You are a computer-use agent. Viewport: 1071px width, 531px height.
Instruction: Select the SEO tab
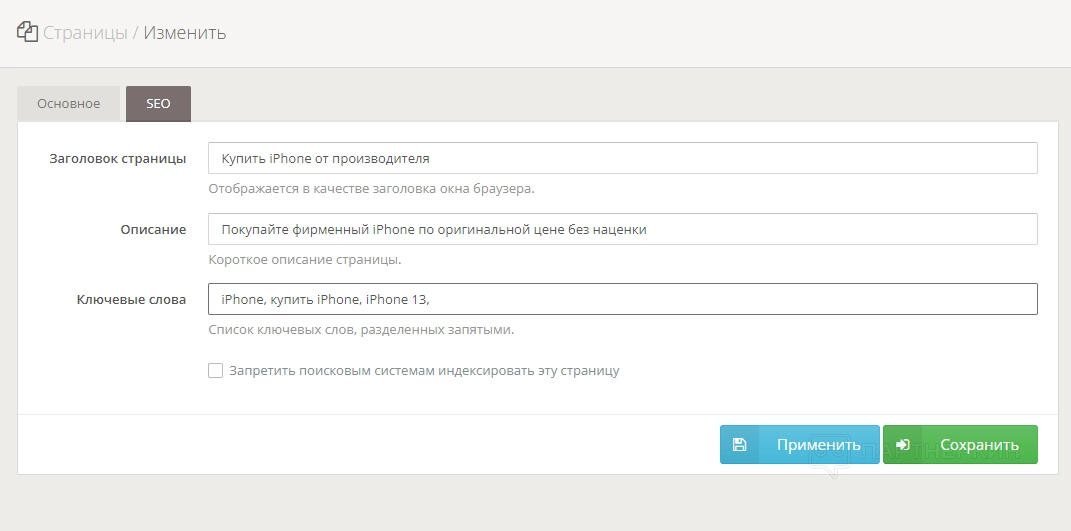[x=158, y=104]
